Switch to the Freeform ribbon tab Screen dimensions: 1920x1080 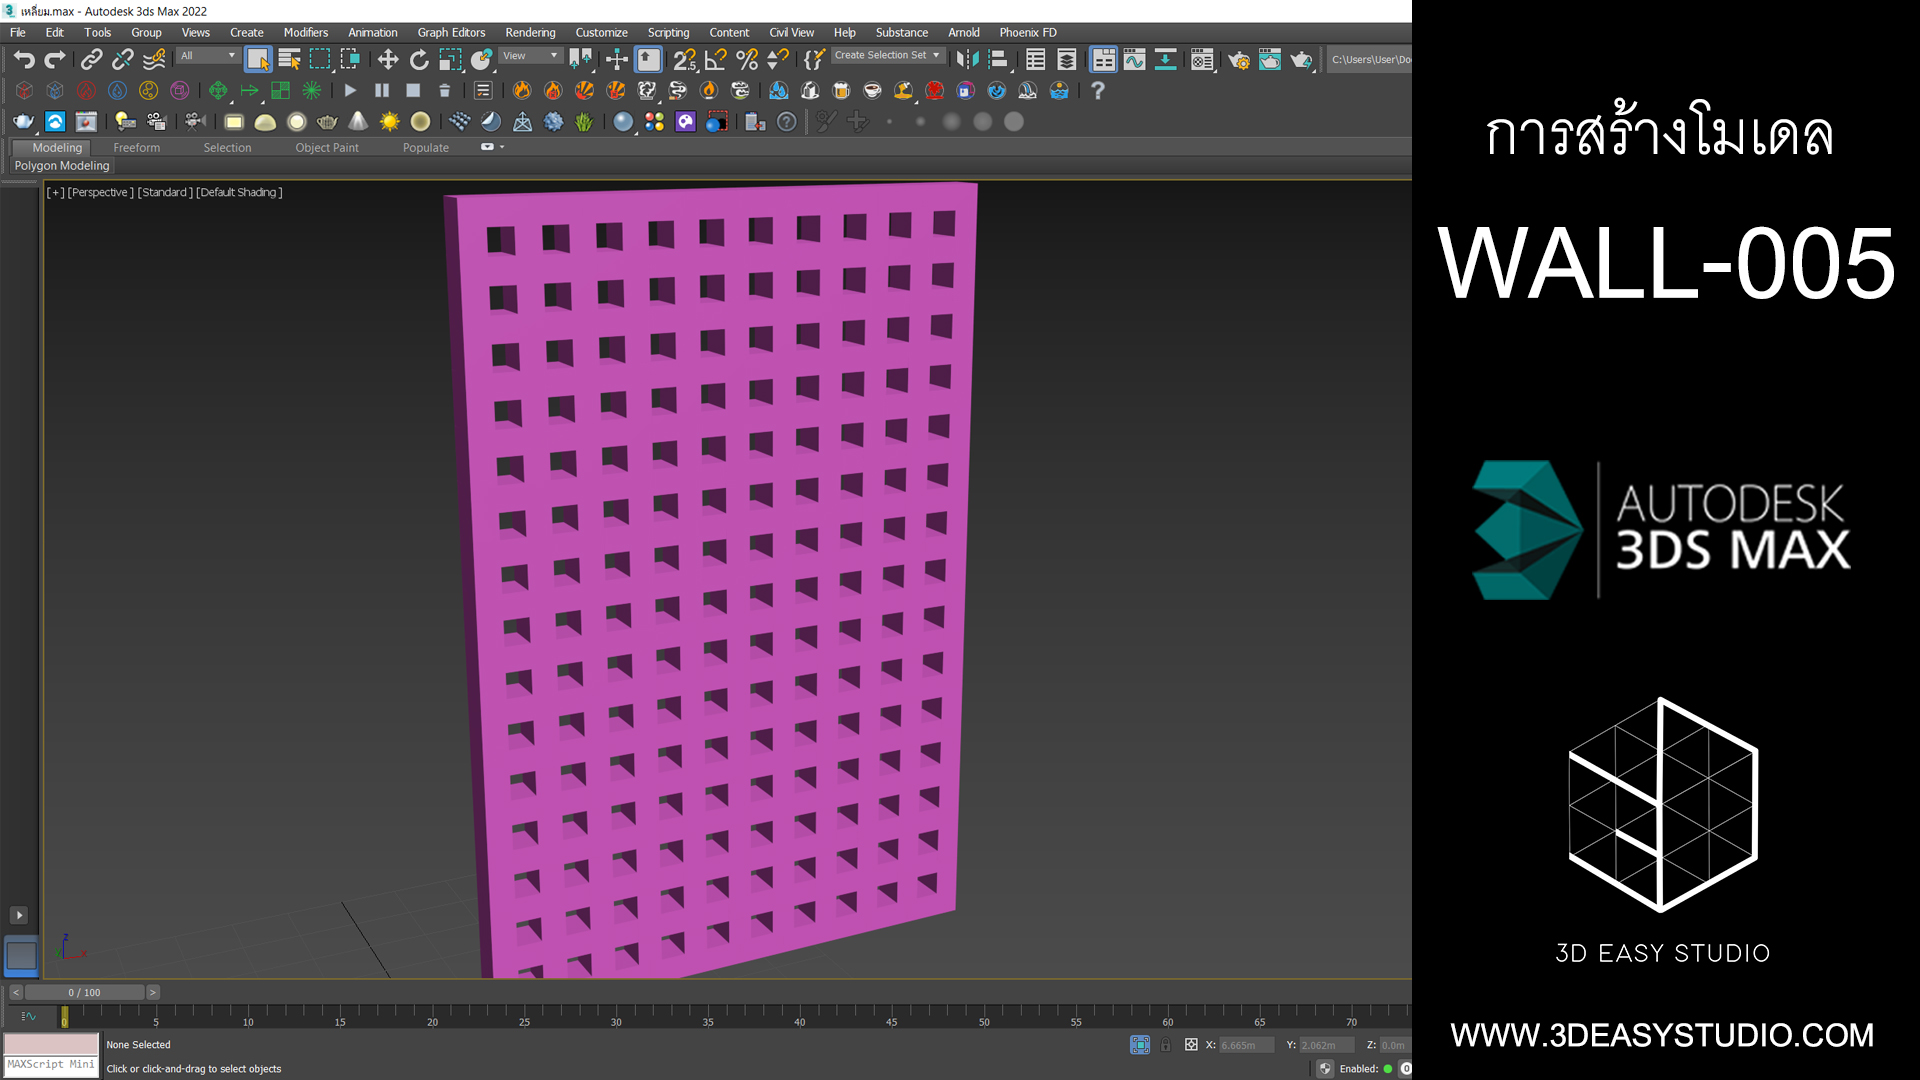coord(136,148)
